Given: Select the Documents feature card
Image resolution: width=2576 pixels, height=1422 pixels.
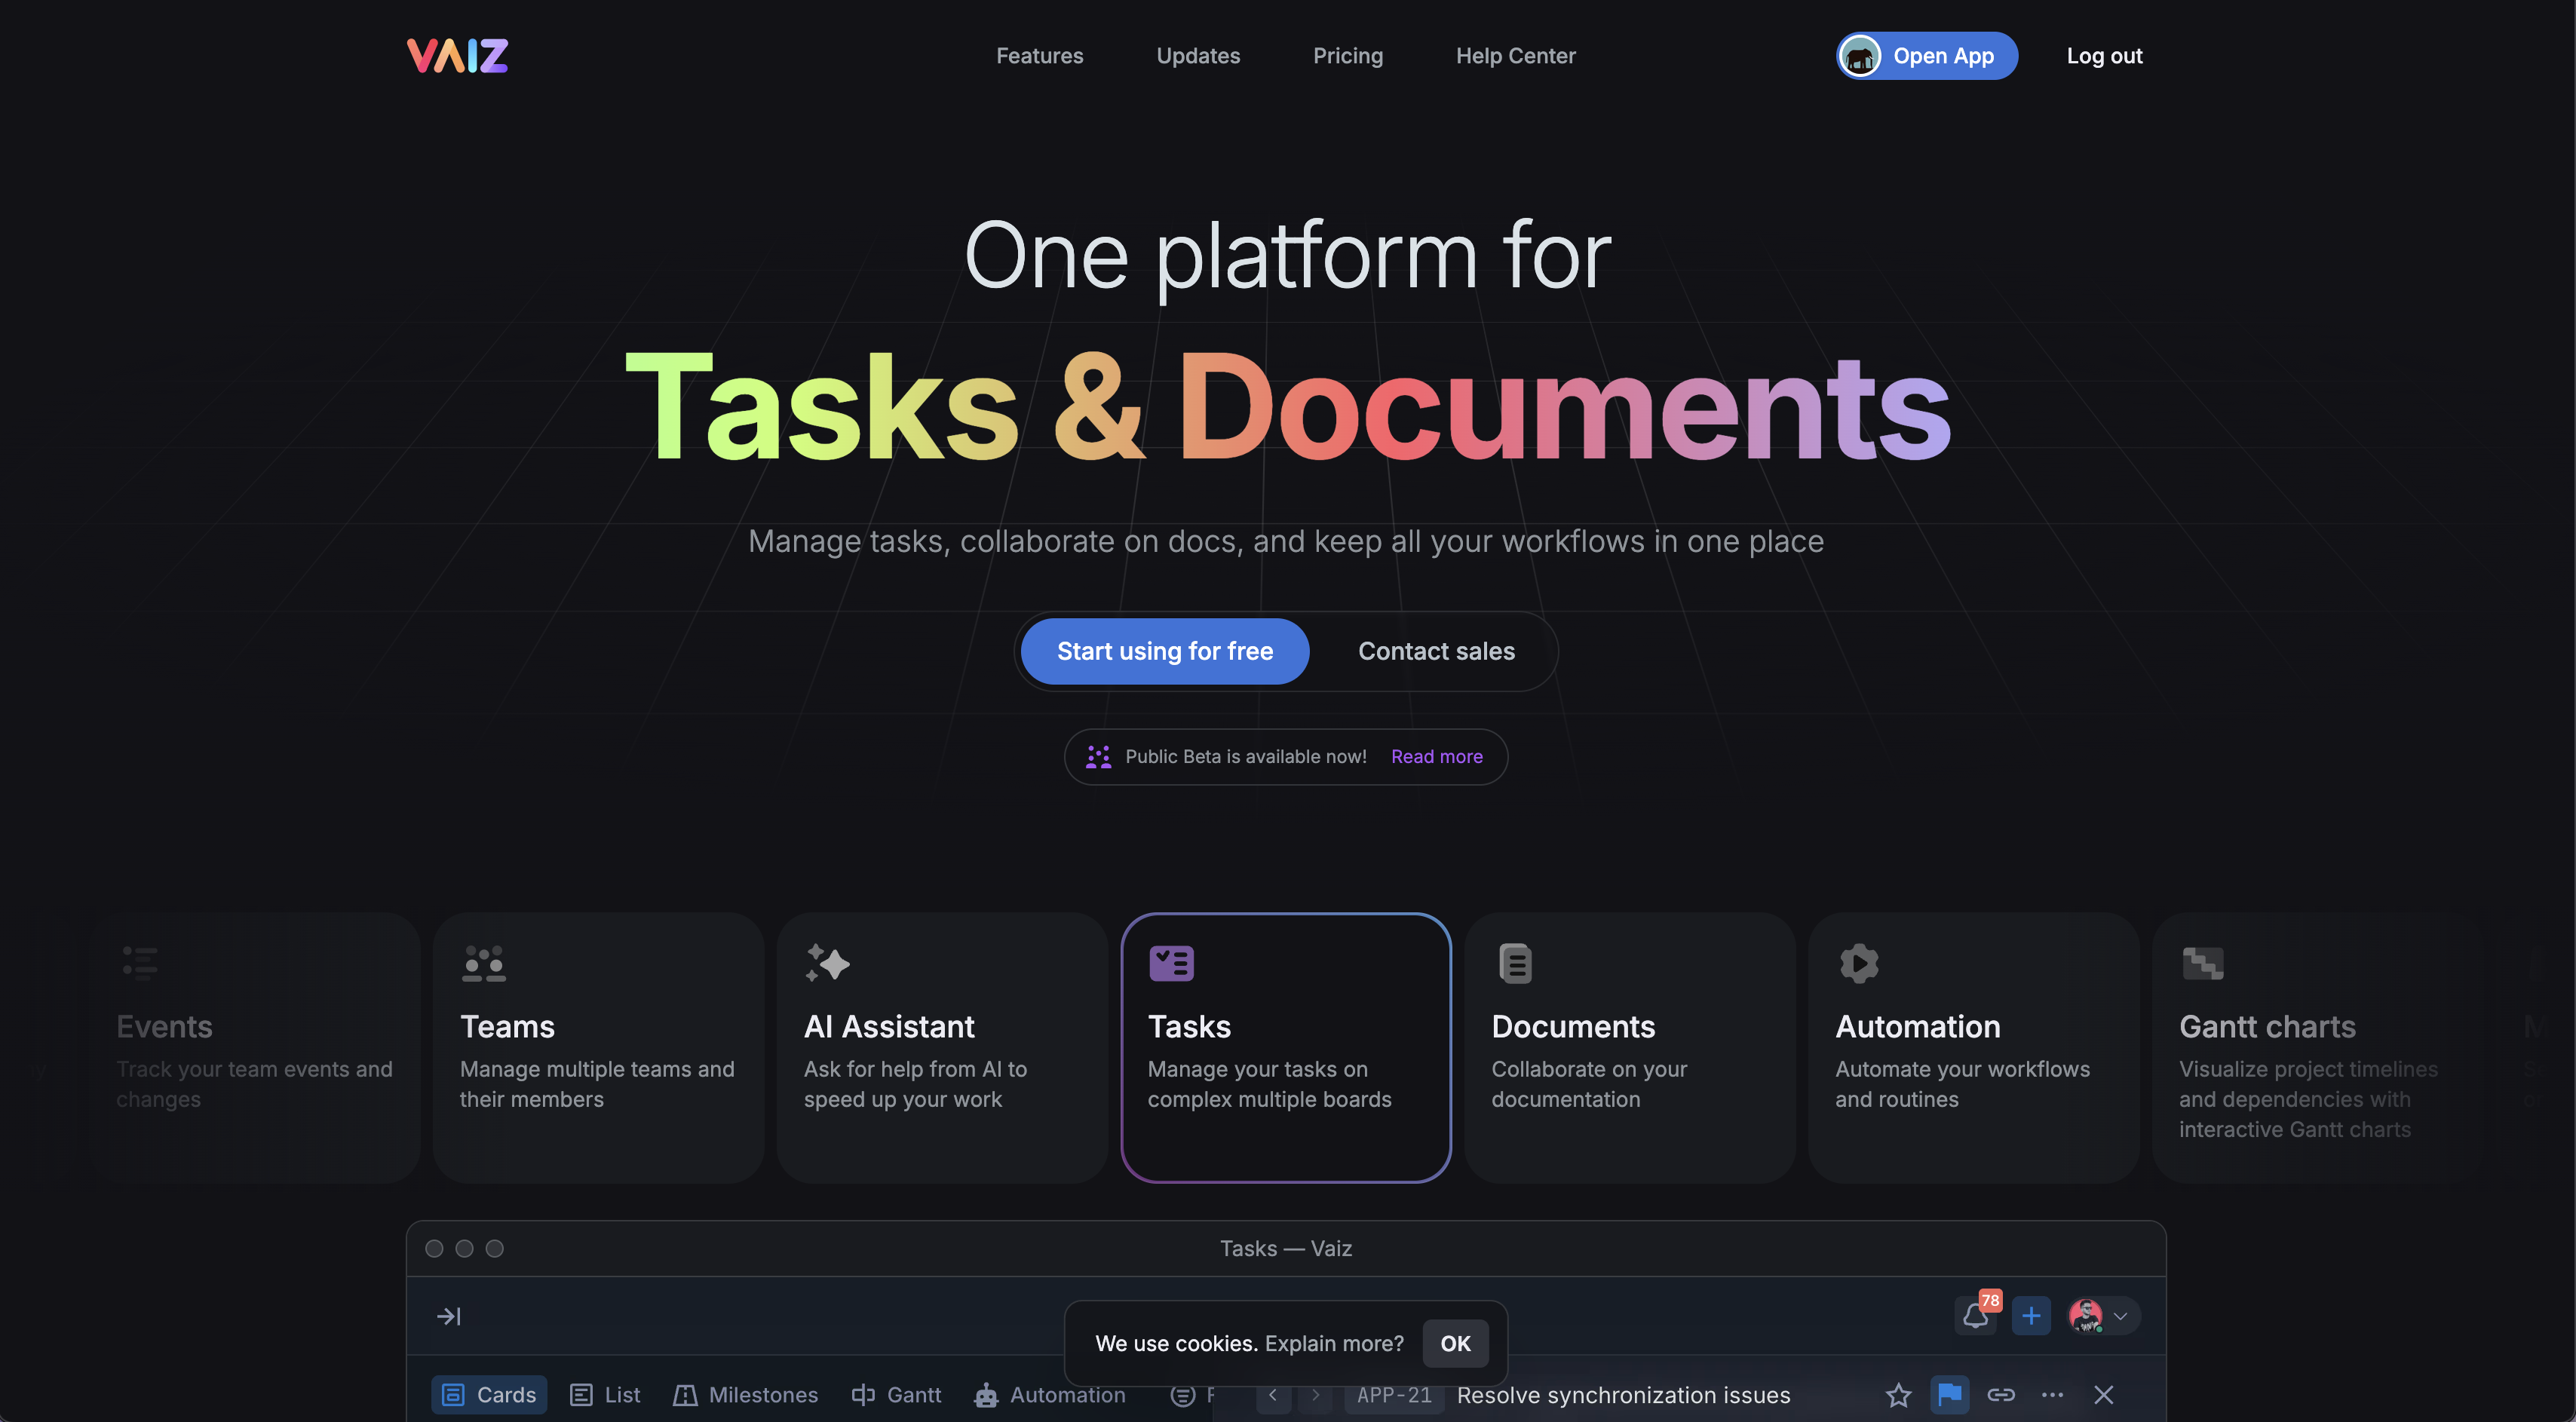Looking at the screenshot, I should coord(1630,1047).
